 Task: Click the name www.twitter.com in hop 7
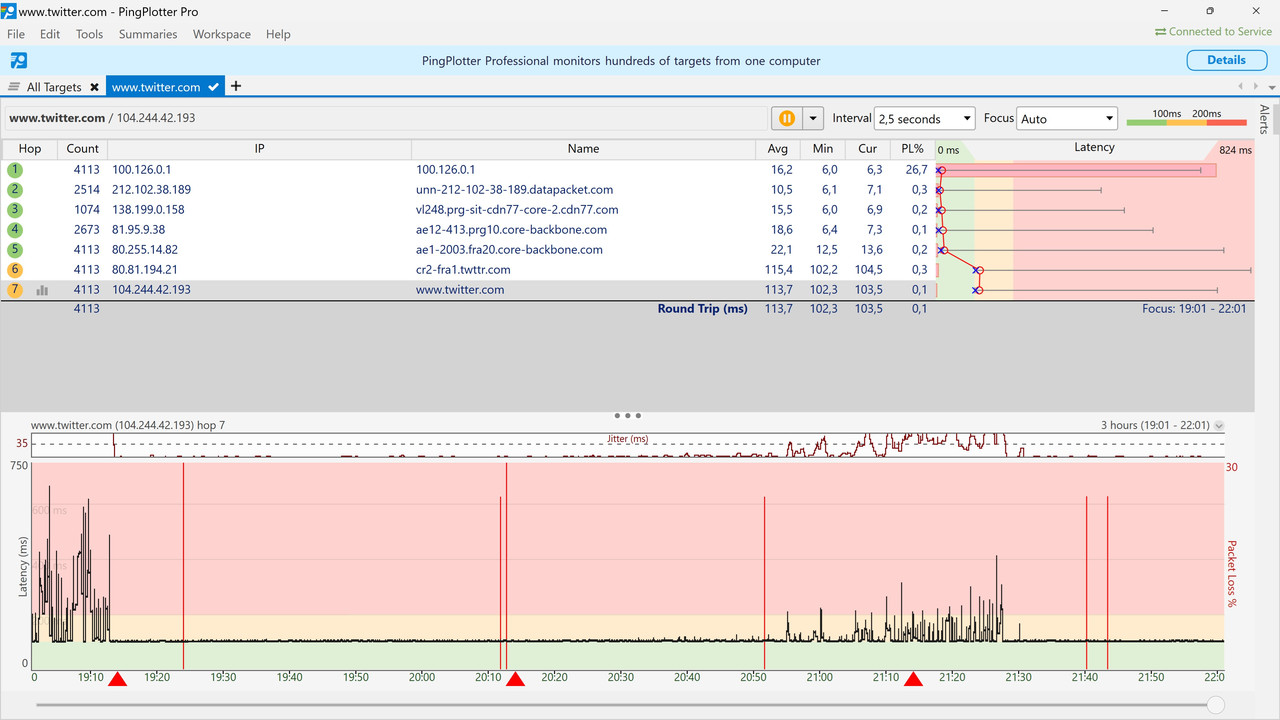[460, 290]
